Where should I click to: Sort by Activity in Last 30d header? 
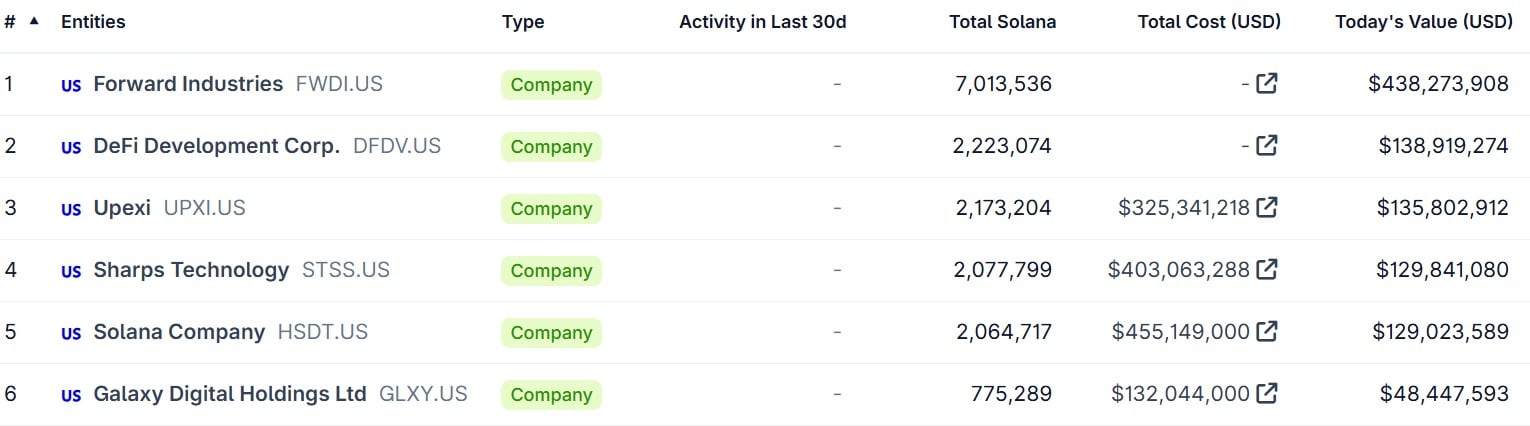(763, 22)
